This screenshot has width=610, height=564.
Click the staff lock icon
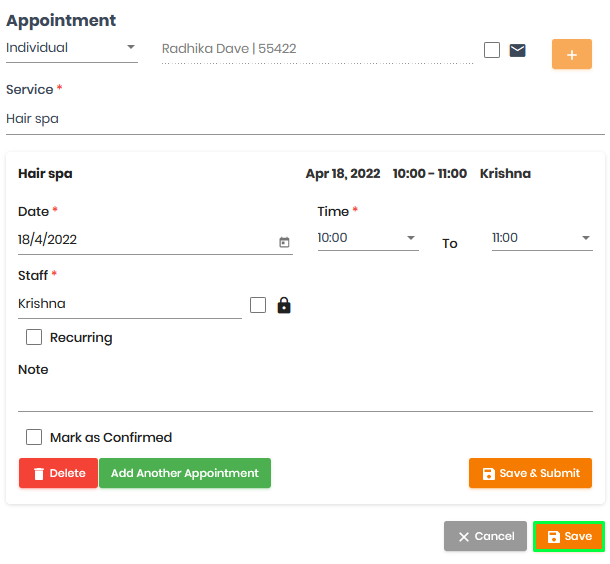click(x=284, y=305)
